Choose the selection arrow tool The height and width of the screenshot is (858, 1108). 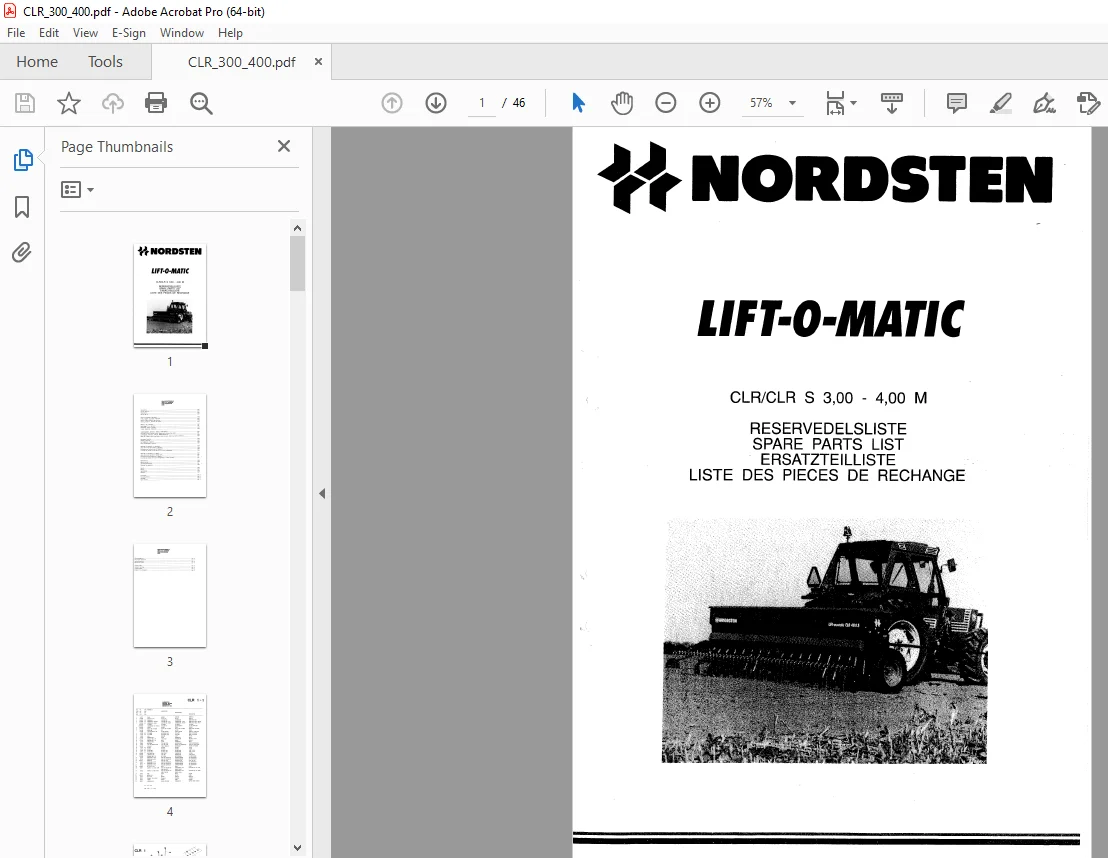(578, 103)
